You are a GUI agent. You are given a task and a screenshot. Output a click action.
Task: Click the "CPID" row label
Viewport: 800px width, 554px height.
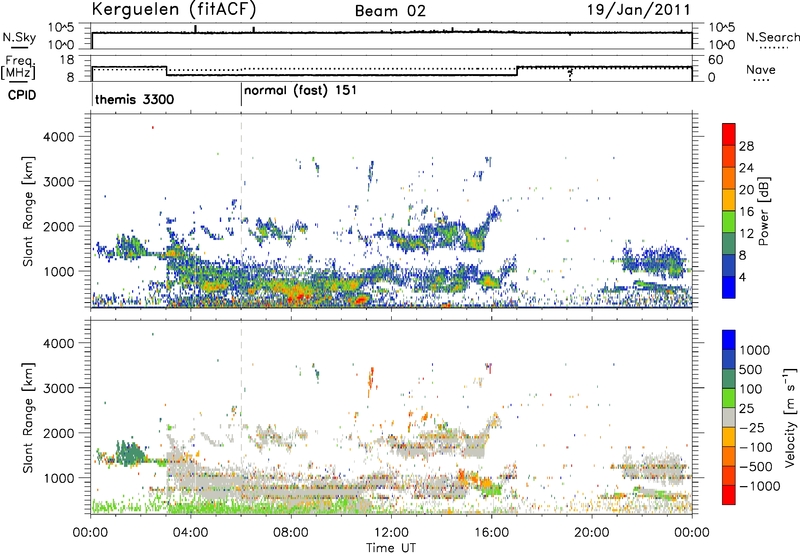[22, 95]
